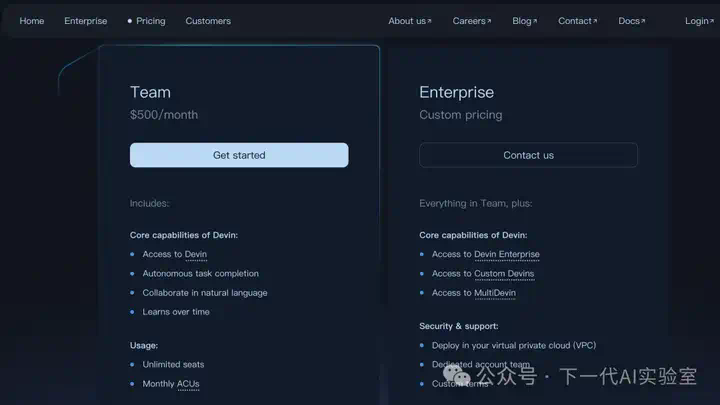Image resolution: width=720 pixels, height=405 pixels.
Task: Click 'Everything in Team, plus:' text
Action: pos(476,203)
